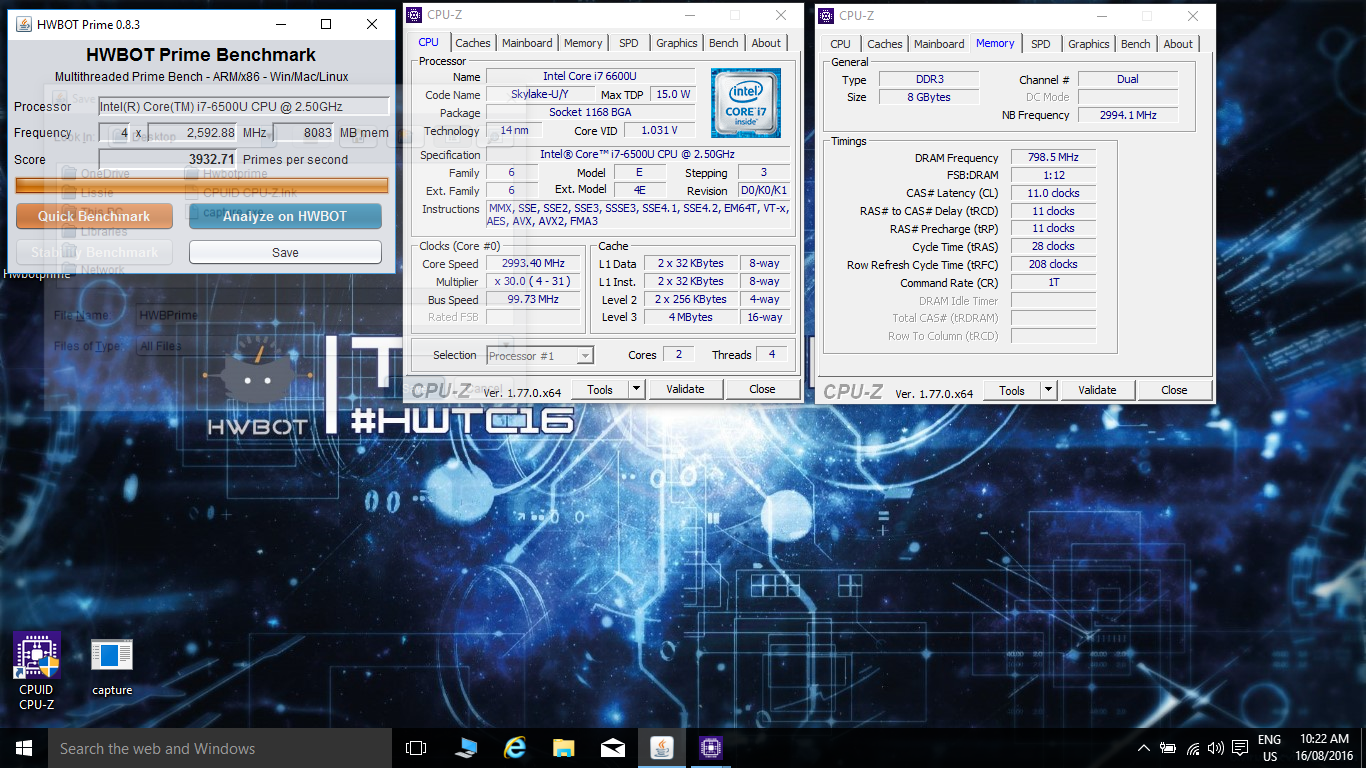Open SPD tab in right CPU-Z window
Image resolution: width=1366 pixels, height=768 pixels.
coord(1041,44)
